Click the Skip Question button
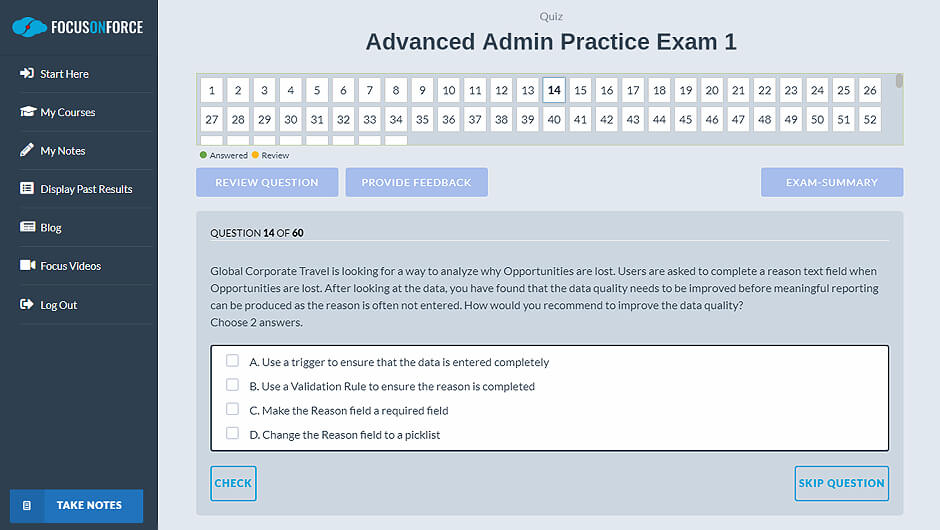 coord(841,483)
